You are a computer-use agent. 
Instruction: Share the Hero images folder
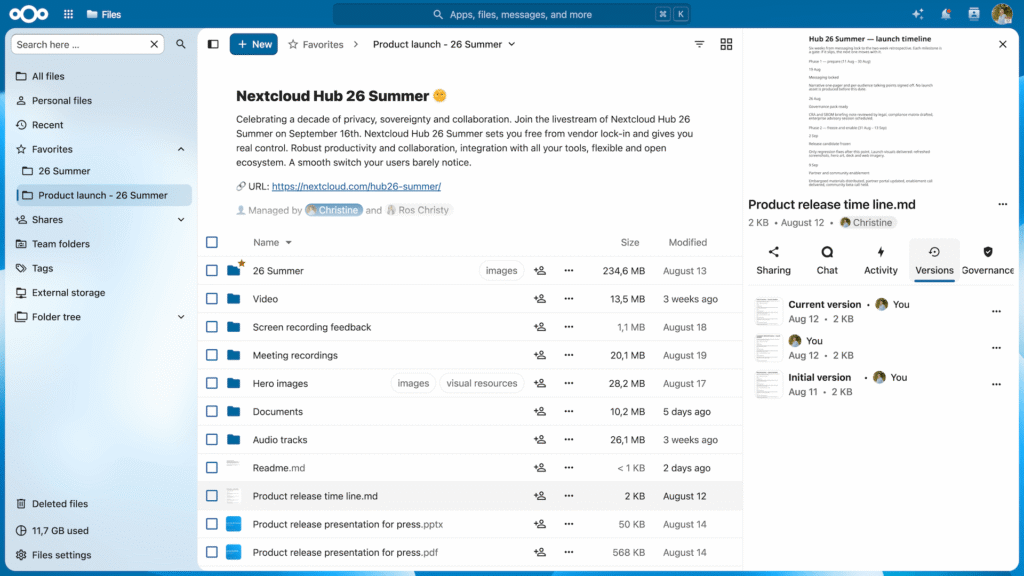539,383
